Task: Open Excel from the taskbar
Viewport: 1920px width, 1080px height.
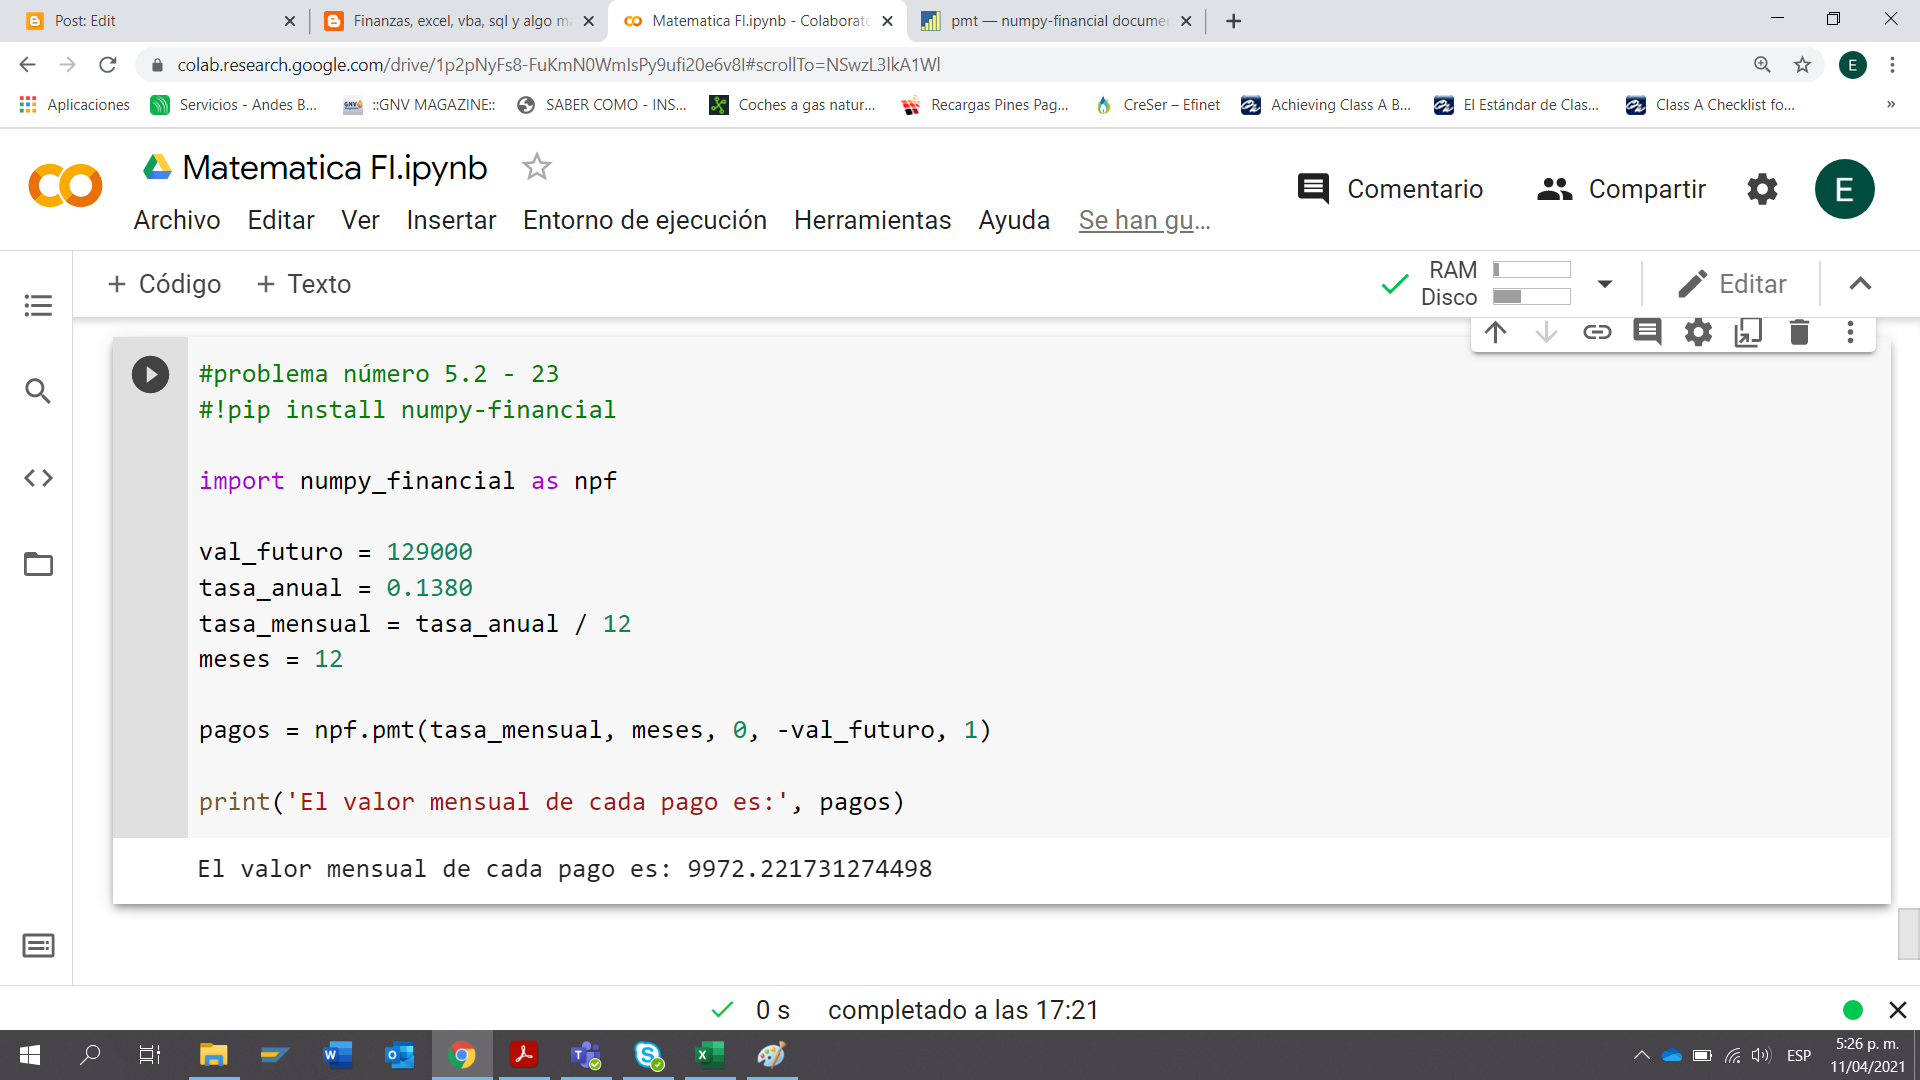Action: click(709, 1055)
